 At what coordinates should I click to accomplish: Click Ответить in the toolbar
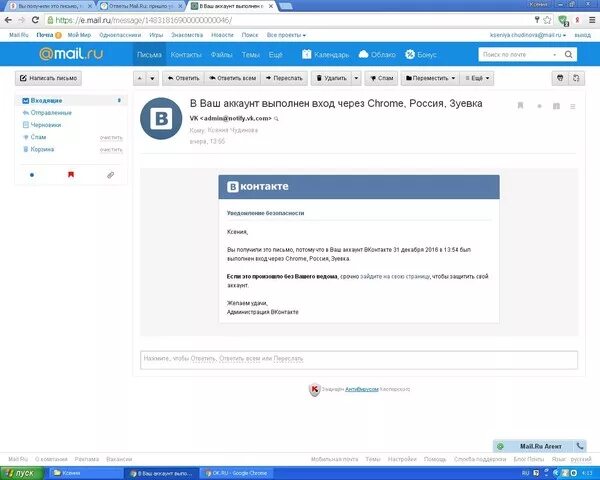[x=184, y=78]
